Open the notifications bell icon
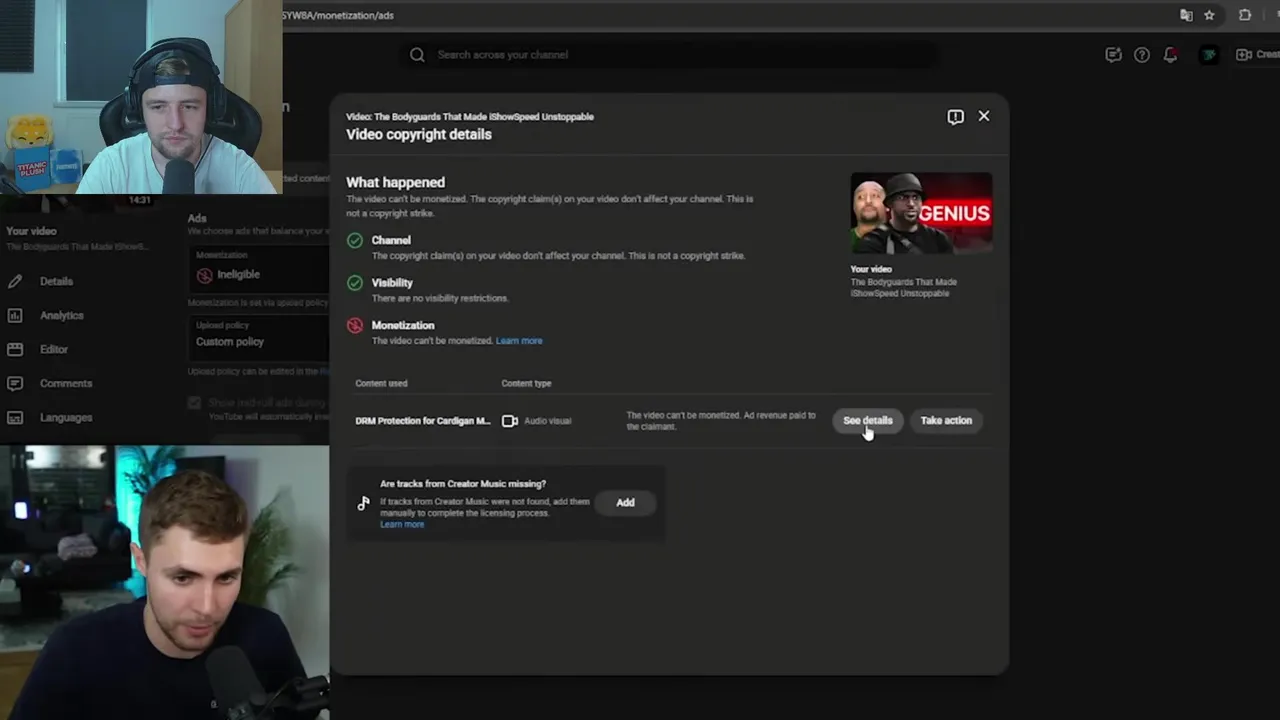This screenshot has width=1280, height=720. pos(1170,55)
